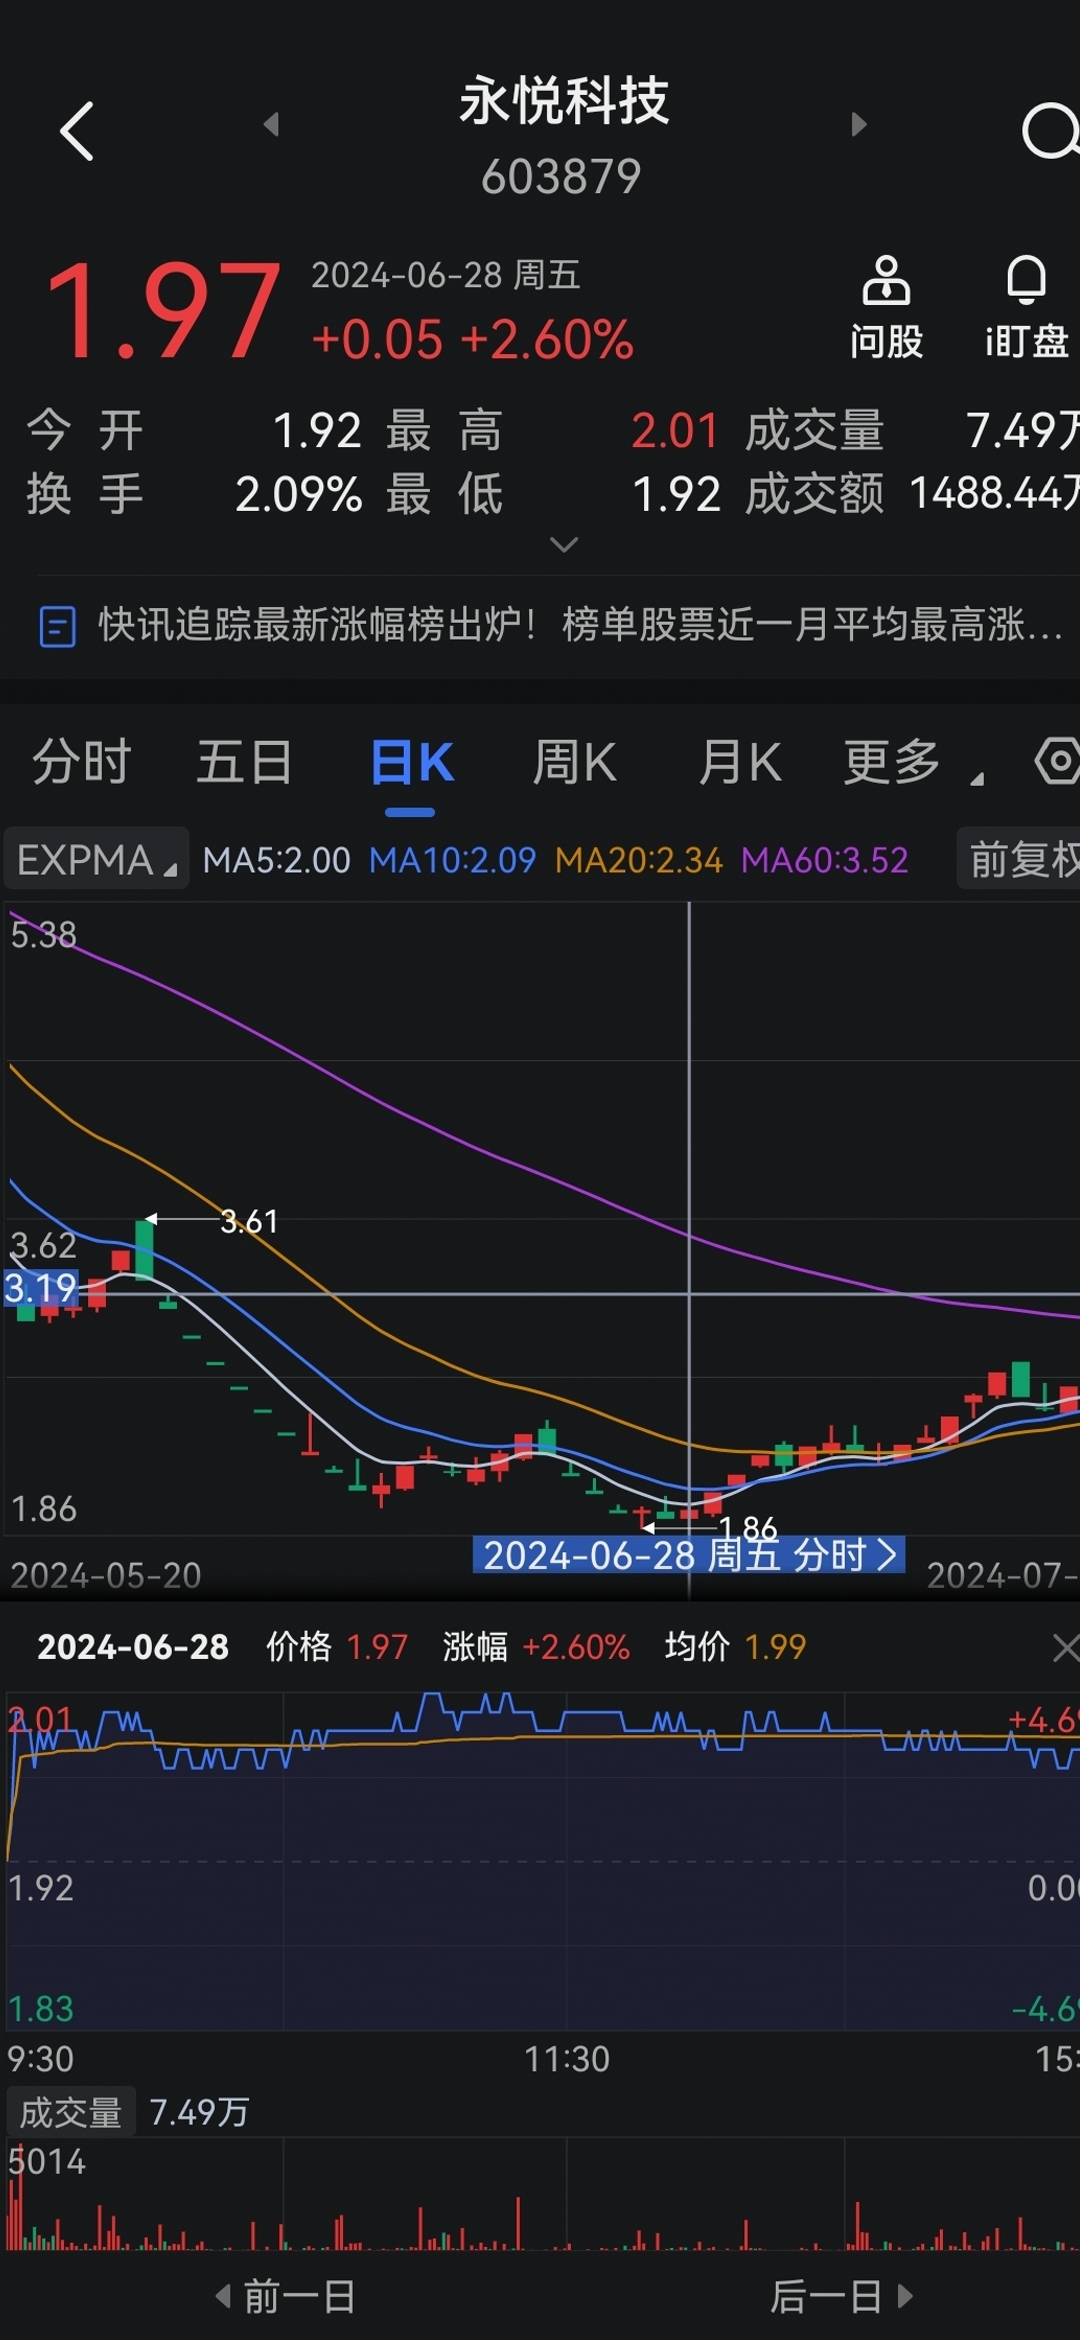Tap the MA5:2.00 indicator value

click(x=277, y=860)
